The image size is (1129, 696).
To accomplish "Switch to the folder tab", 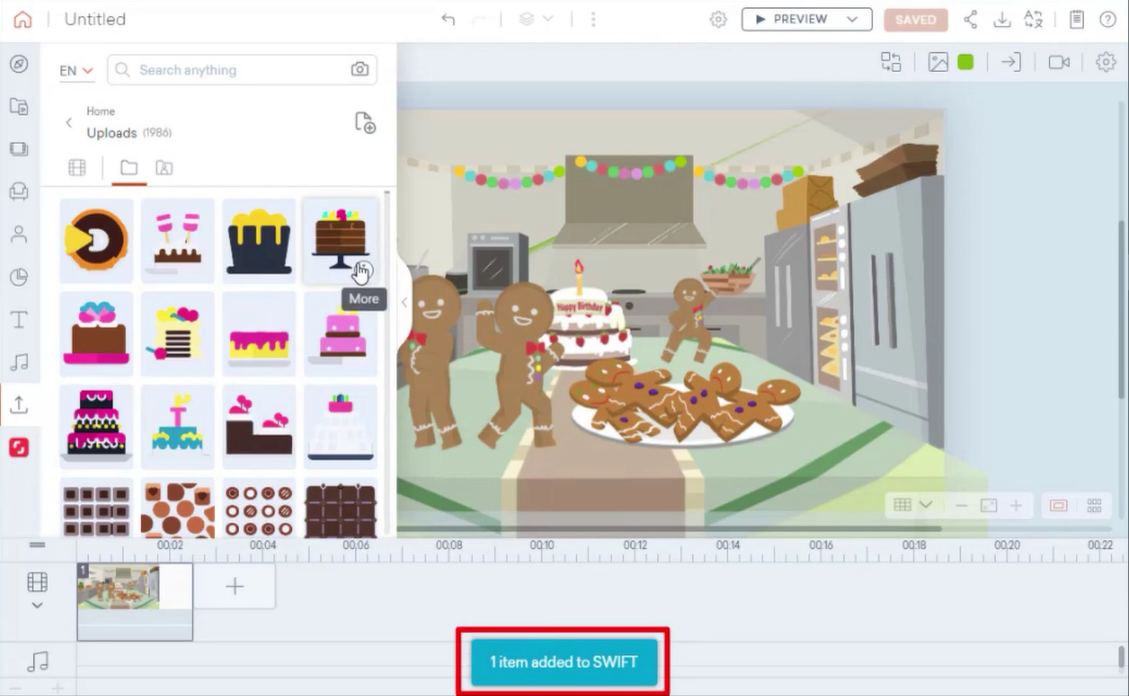I will point(129,168).
